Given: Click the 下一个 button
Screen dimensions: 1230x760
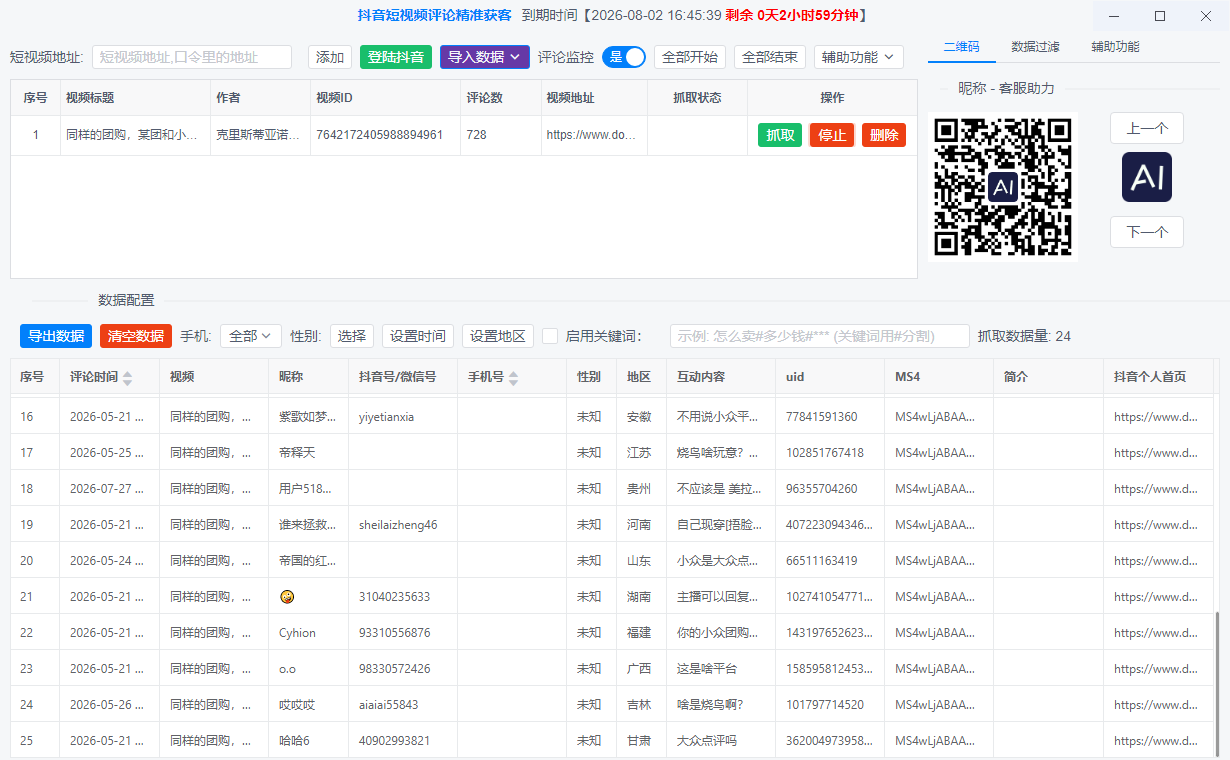Looking at the screenshot, I should tap(1147, 232).
